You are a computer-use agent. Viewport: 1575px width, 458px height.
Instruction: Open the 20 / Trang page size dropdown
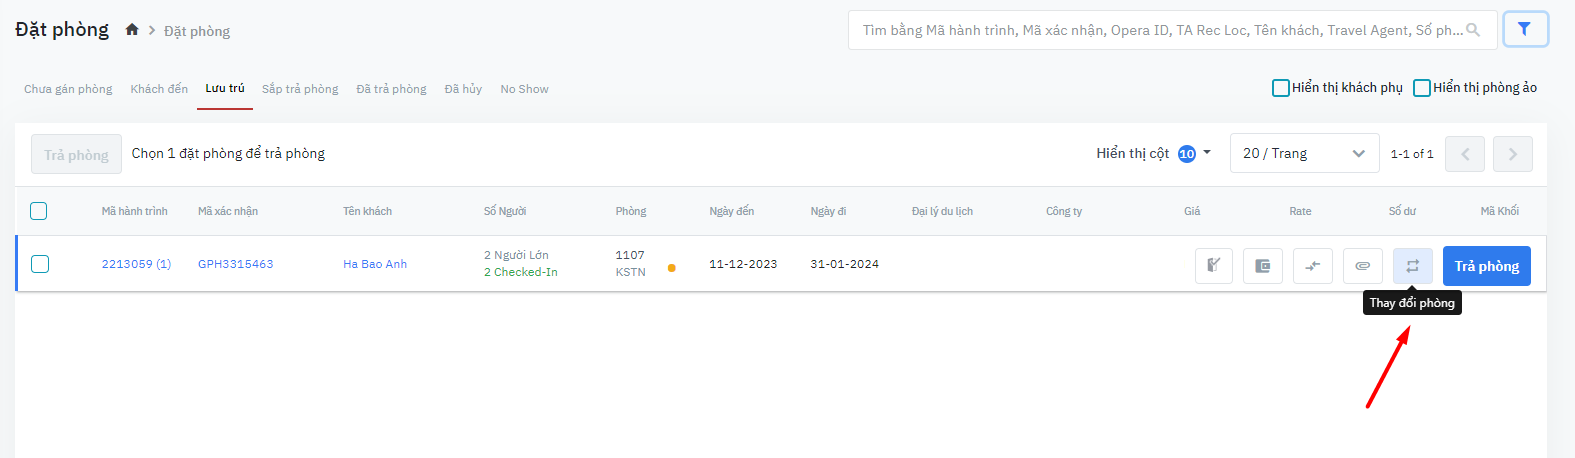coord(1304,153)
